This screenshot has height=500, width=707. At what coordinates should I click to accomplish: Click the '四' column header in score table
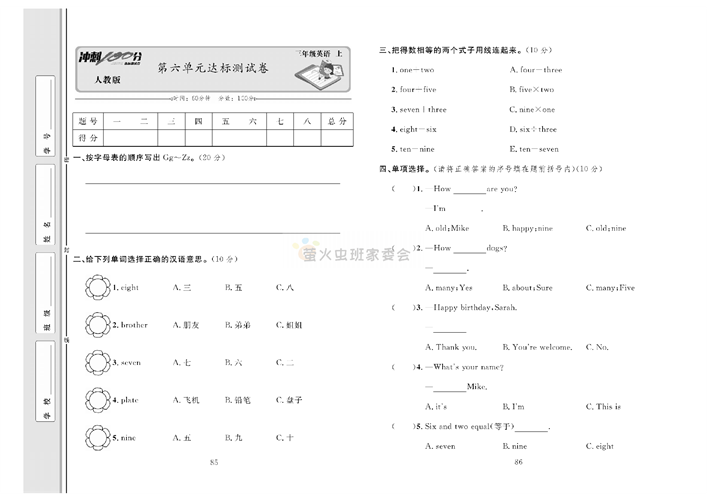click(198, 121)
